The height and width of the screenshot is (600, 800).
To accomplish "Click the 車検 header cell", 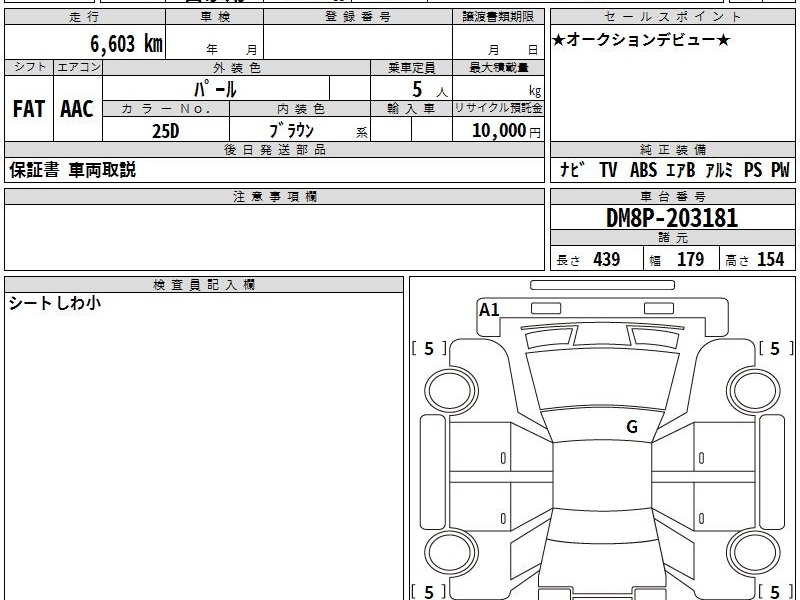I will point(215,17).
